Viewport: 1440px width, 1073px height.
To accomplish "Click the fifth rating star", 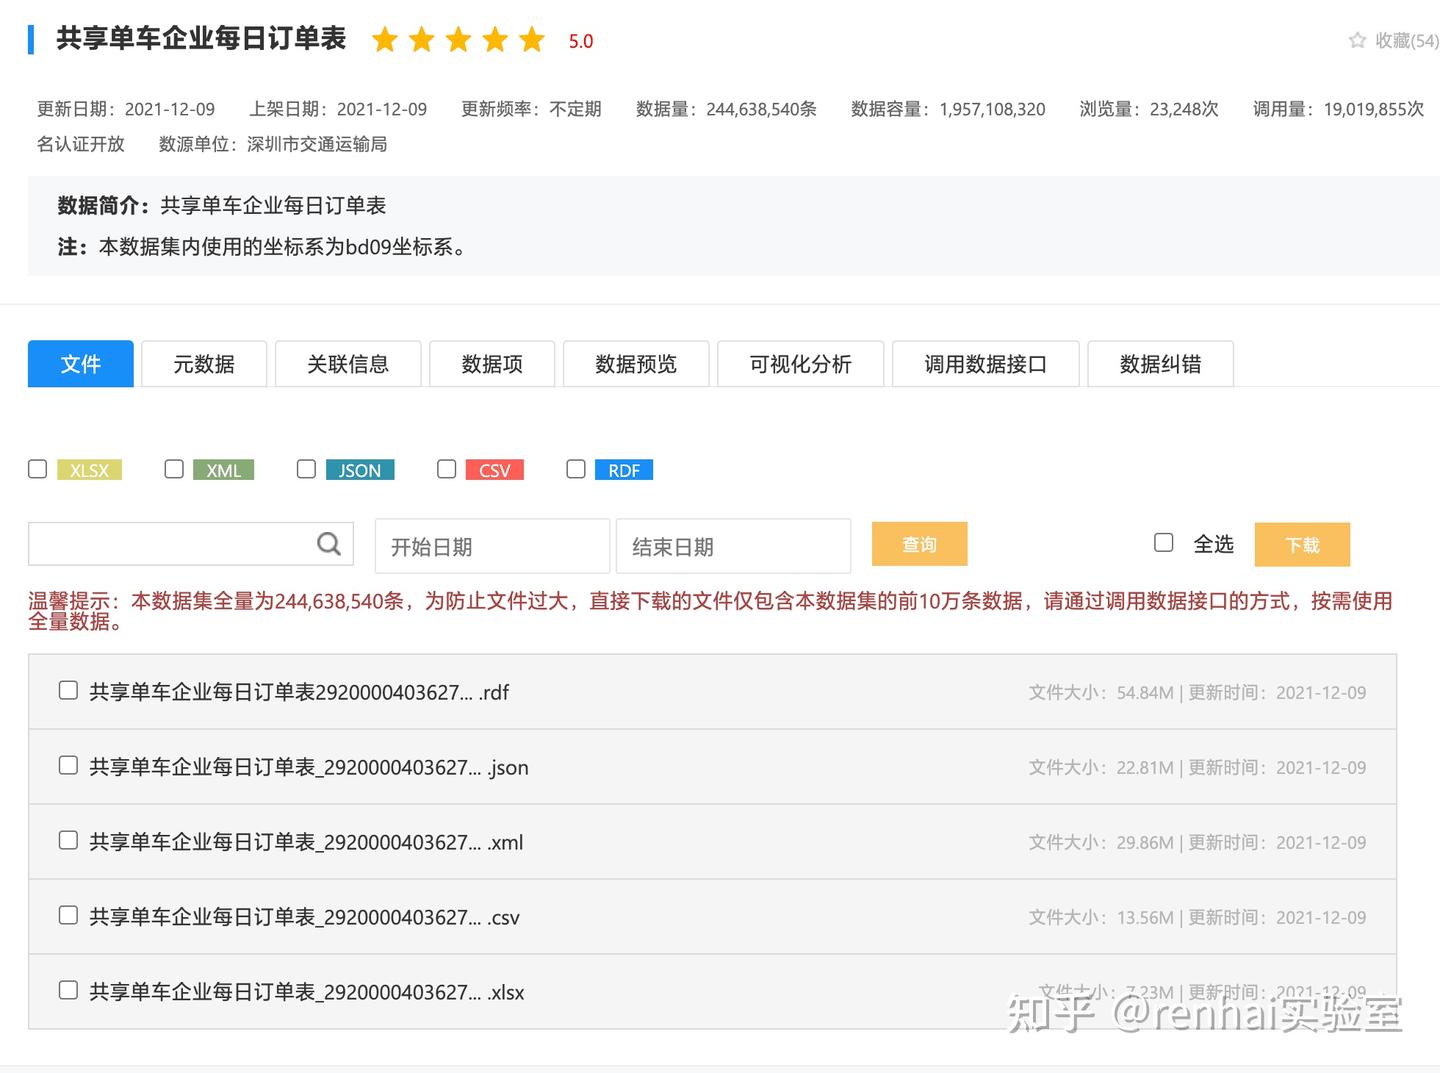I will click(x=531, y=40).
